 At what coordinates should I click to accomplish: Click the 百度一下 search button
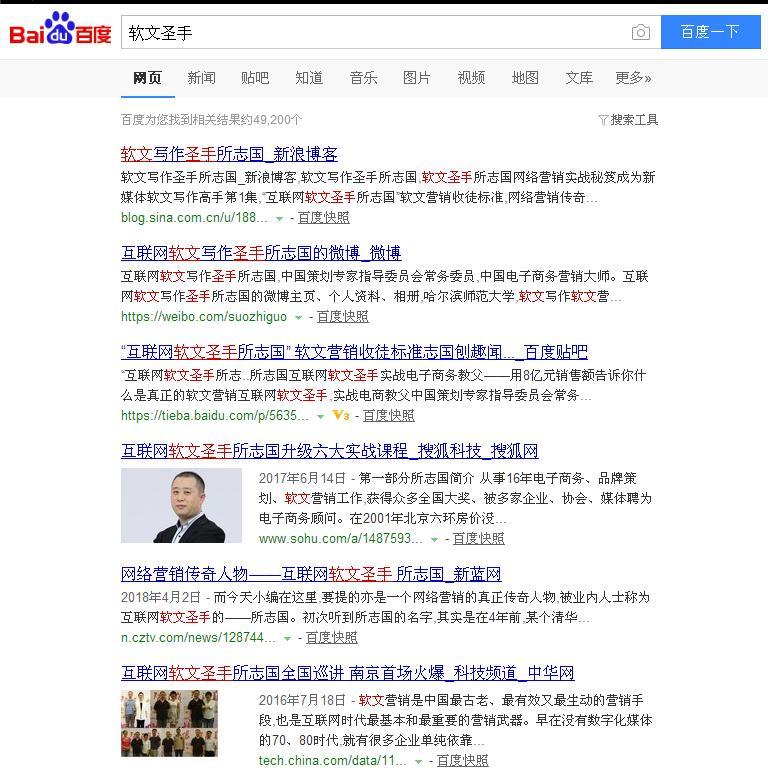[x=710, y=32]
